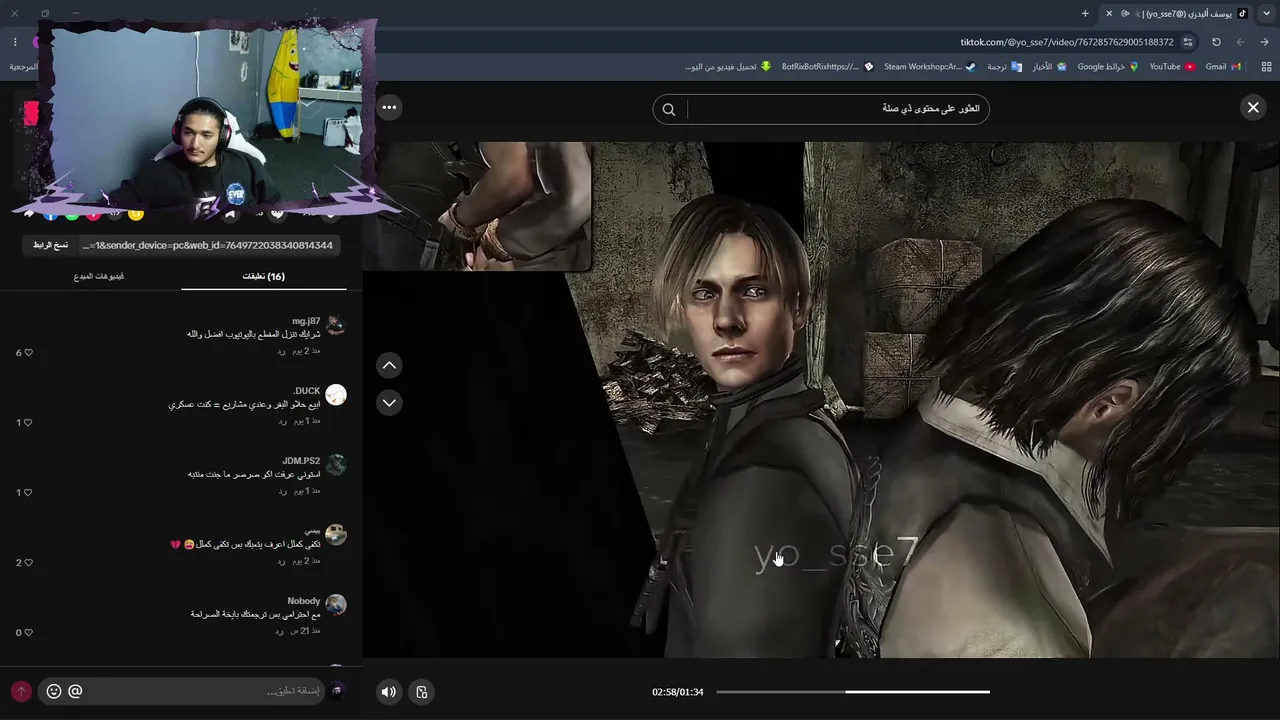Image resolution: width=1280 pixels, height=720 pixels.
Task: Like the comment by mg.j87
Action: tap(28, 352)
